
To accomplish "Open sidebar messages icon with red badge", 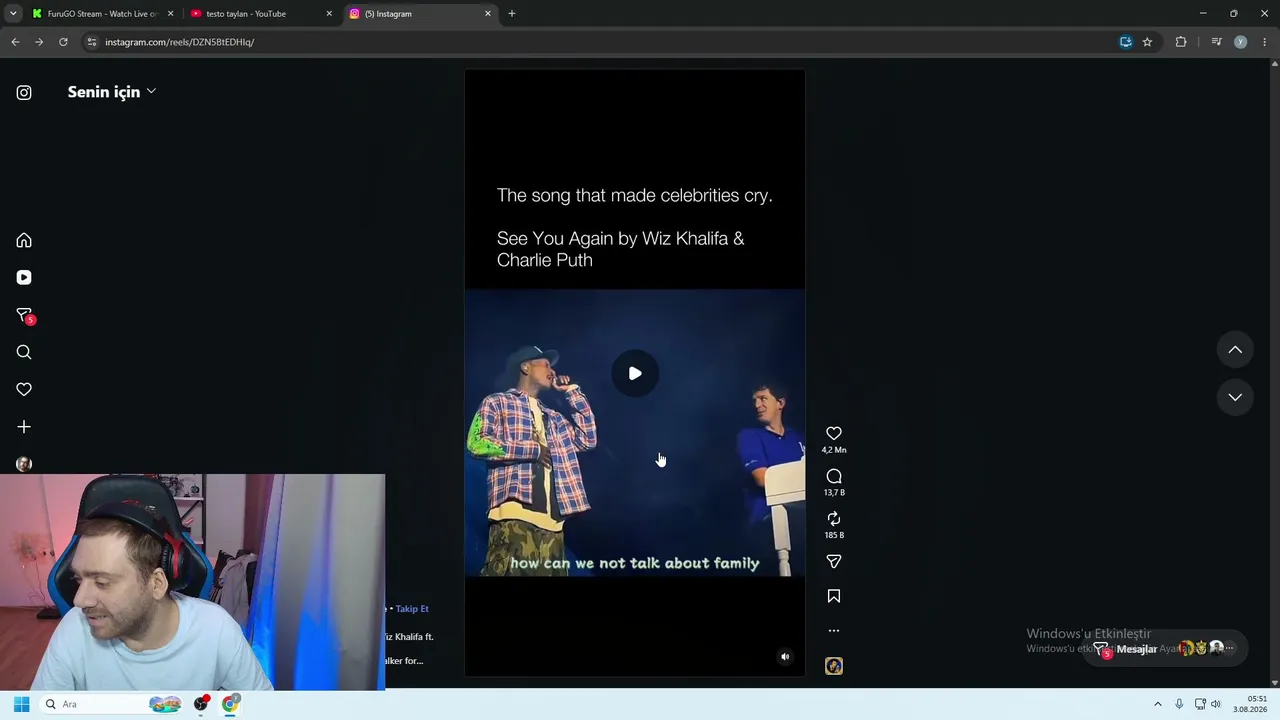I will pyautogui.click(x=25, y=315).
